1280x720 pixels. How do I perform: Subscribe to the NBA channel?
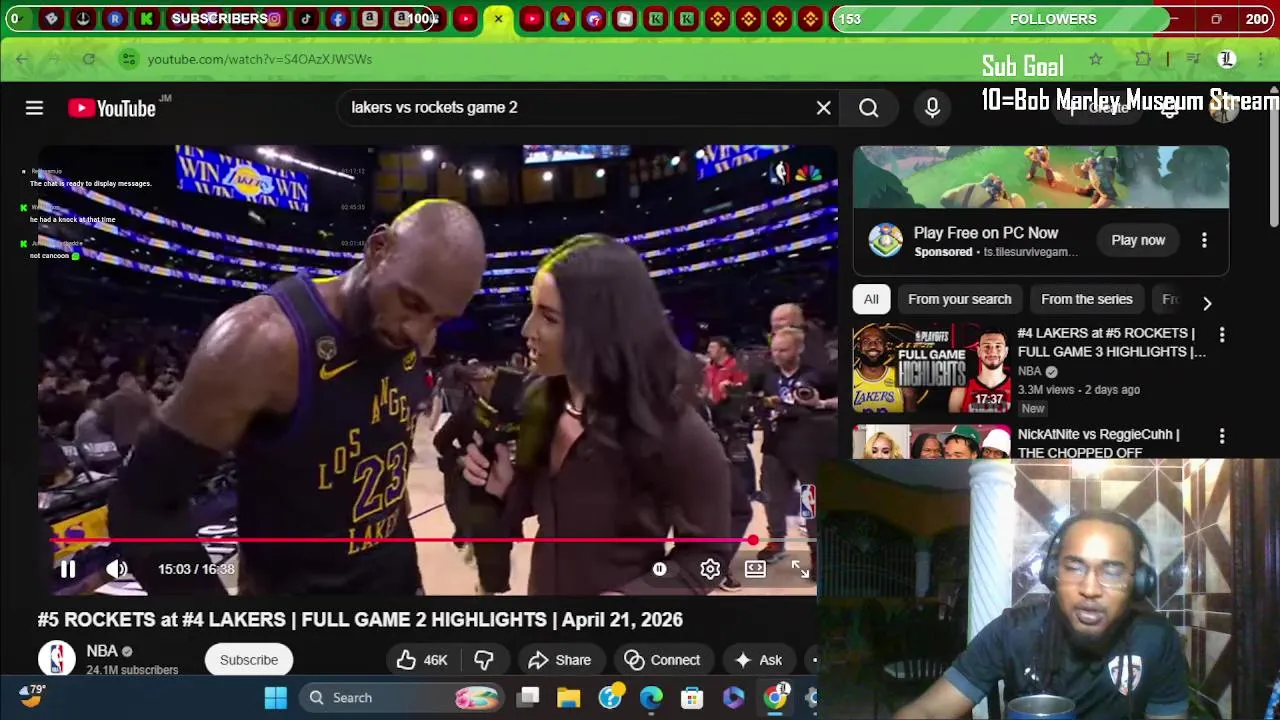[x=249, y=660]
